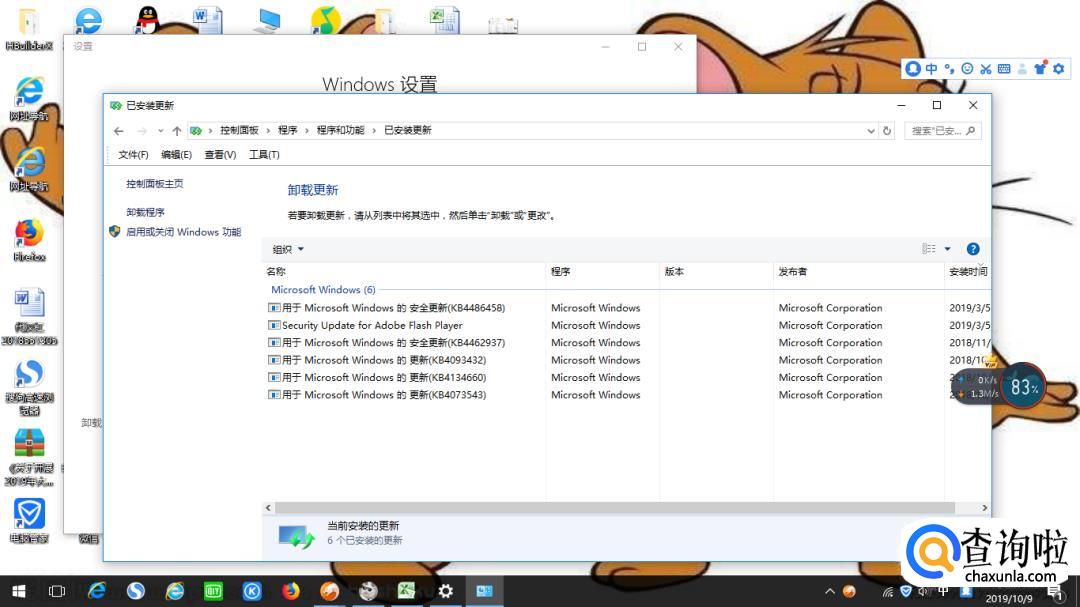Open the recent locations dropdown arrow
This screenshot has height=607, width=1080.
(x=160, y=130)
